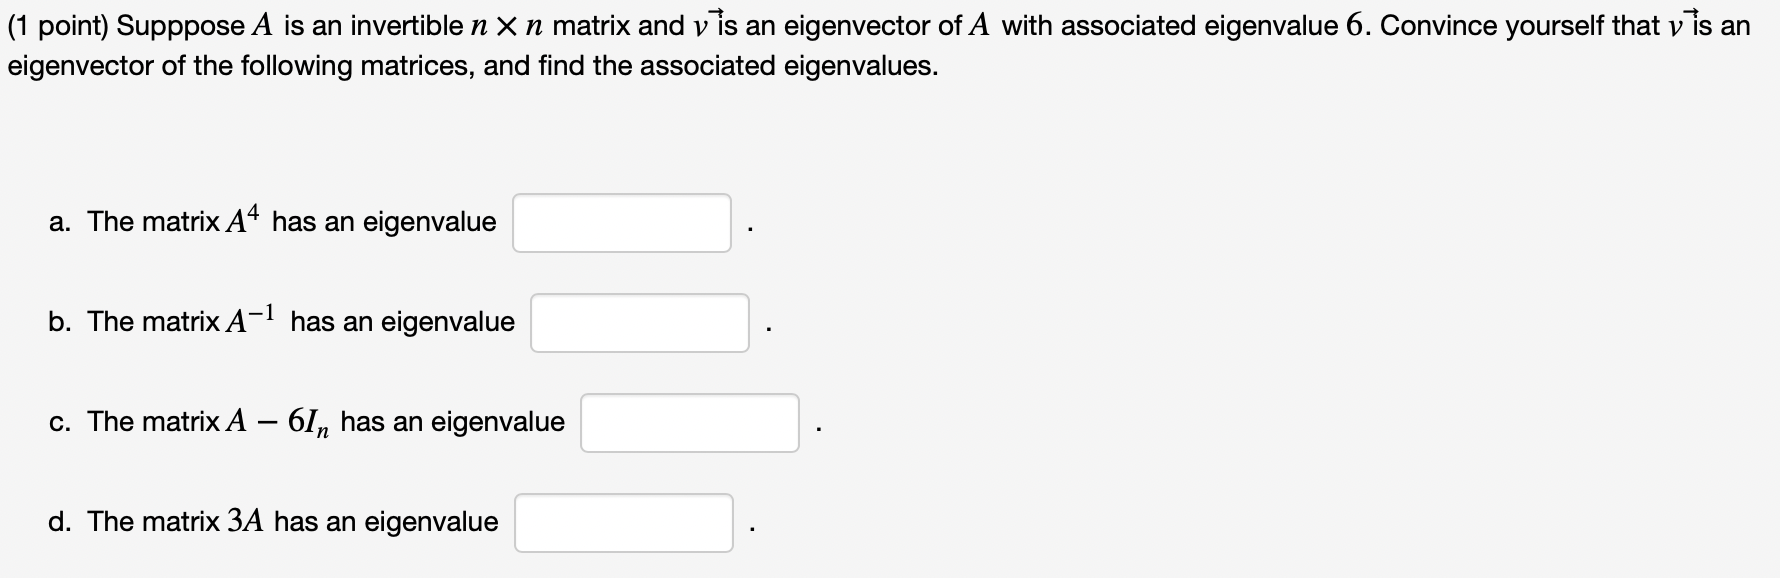This screenshot has width=1780, height=578.
Task: Place cursor in the A^4 eigenvalue field
Action: 621,222
